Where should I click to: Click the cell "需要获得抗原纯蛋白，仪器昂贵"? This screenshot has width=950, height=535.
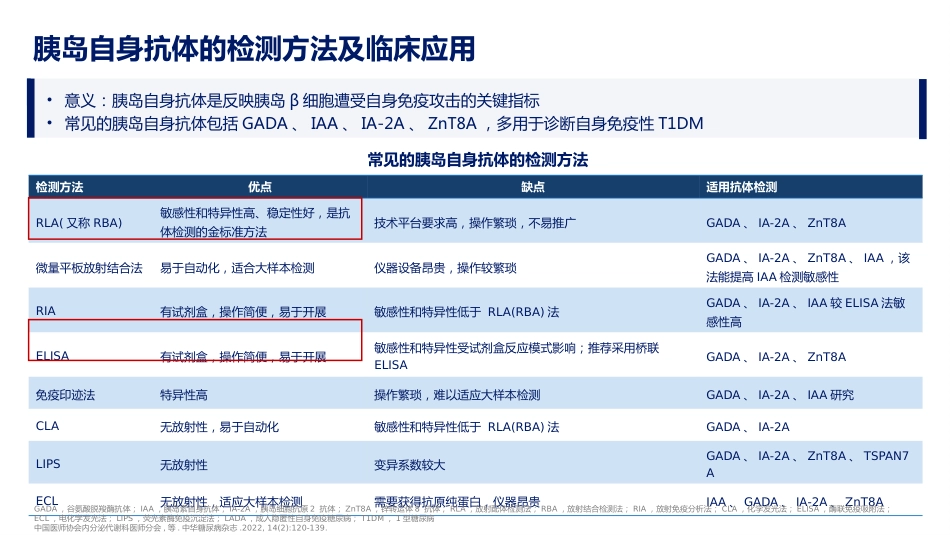(x=457, y=502)
